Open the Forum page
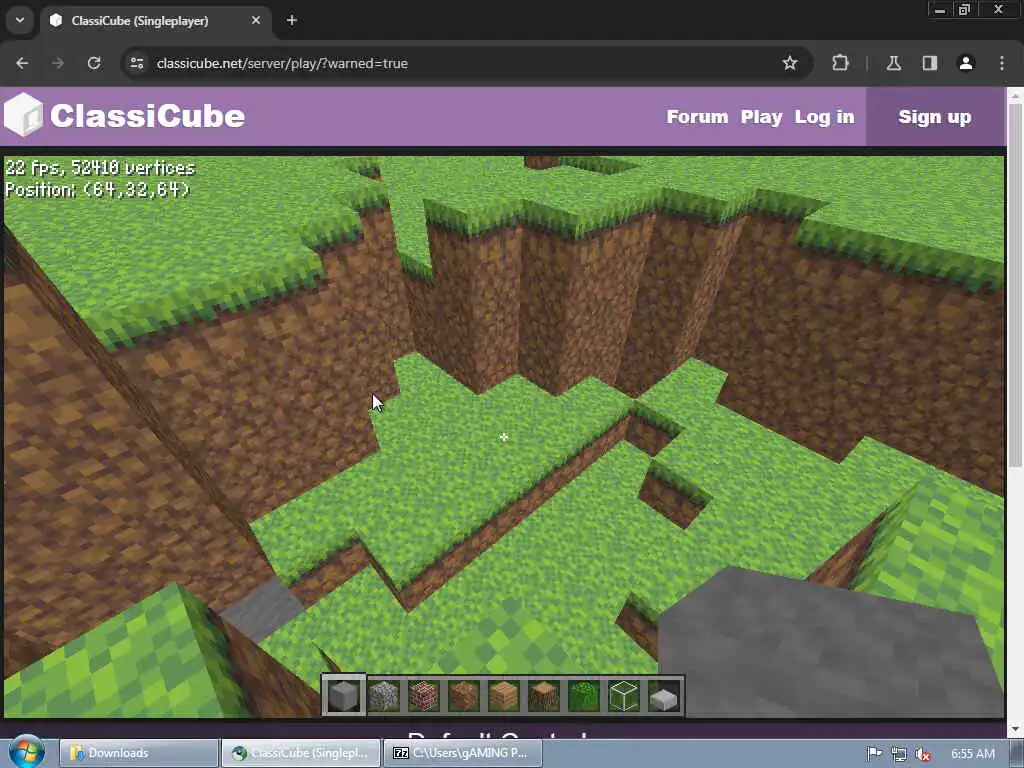The height and width of the screenshot is (768, 1024). pos(697,117)
